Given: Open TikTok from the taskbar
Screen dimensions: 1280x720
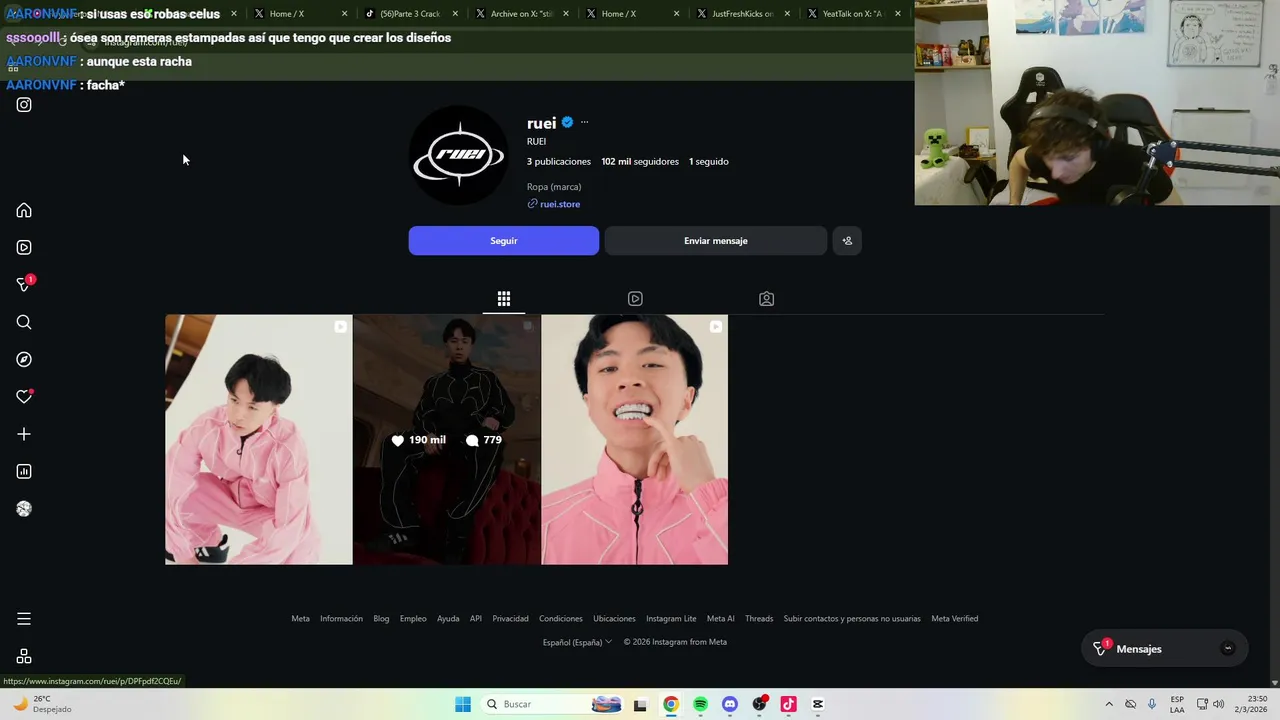Looking at the screenshot, I should (788, 704).
